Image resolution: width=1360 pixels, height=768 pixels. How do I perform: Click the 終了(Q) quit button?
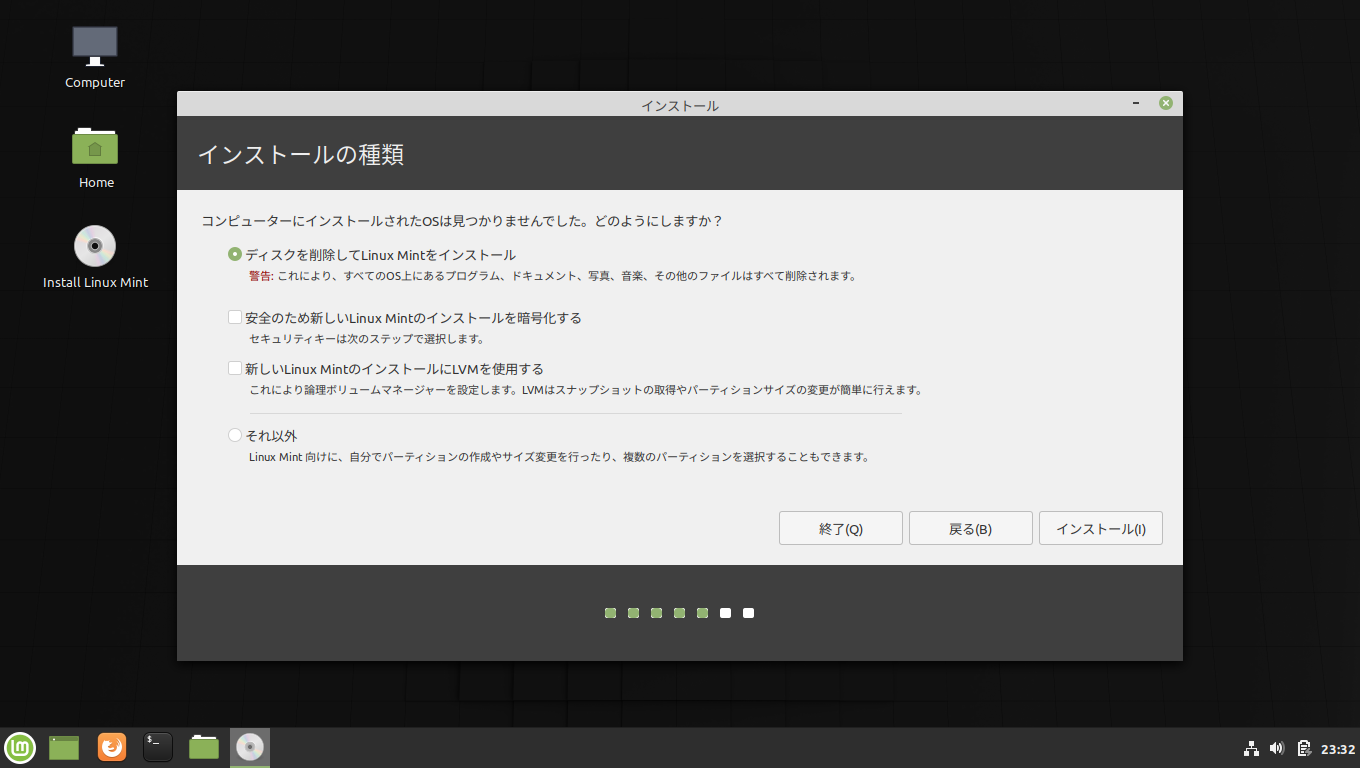pyautogui.click(x=841, y=529)
